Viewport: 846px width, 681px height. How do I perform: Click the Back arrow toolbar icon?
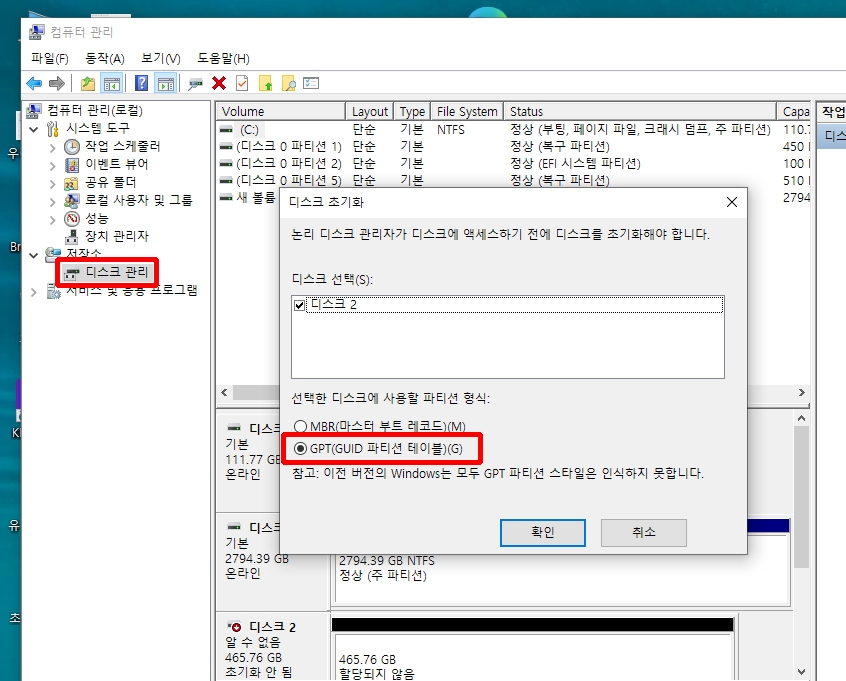(34, 83)
